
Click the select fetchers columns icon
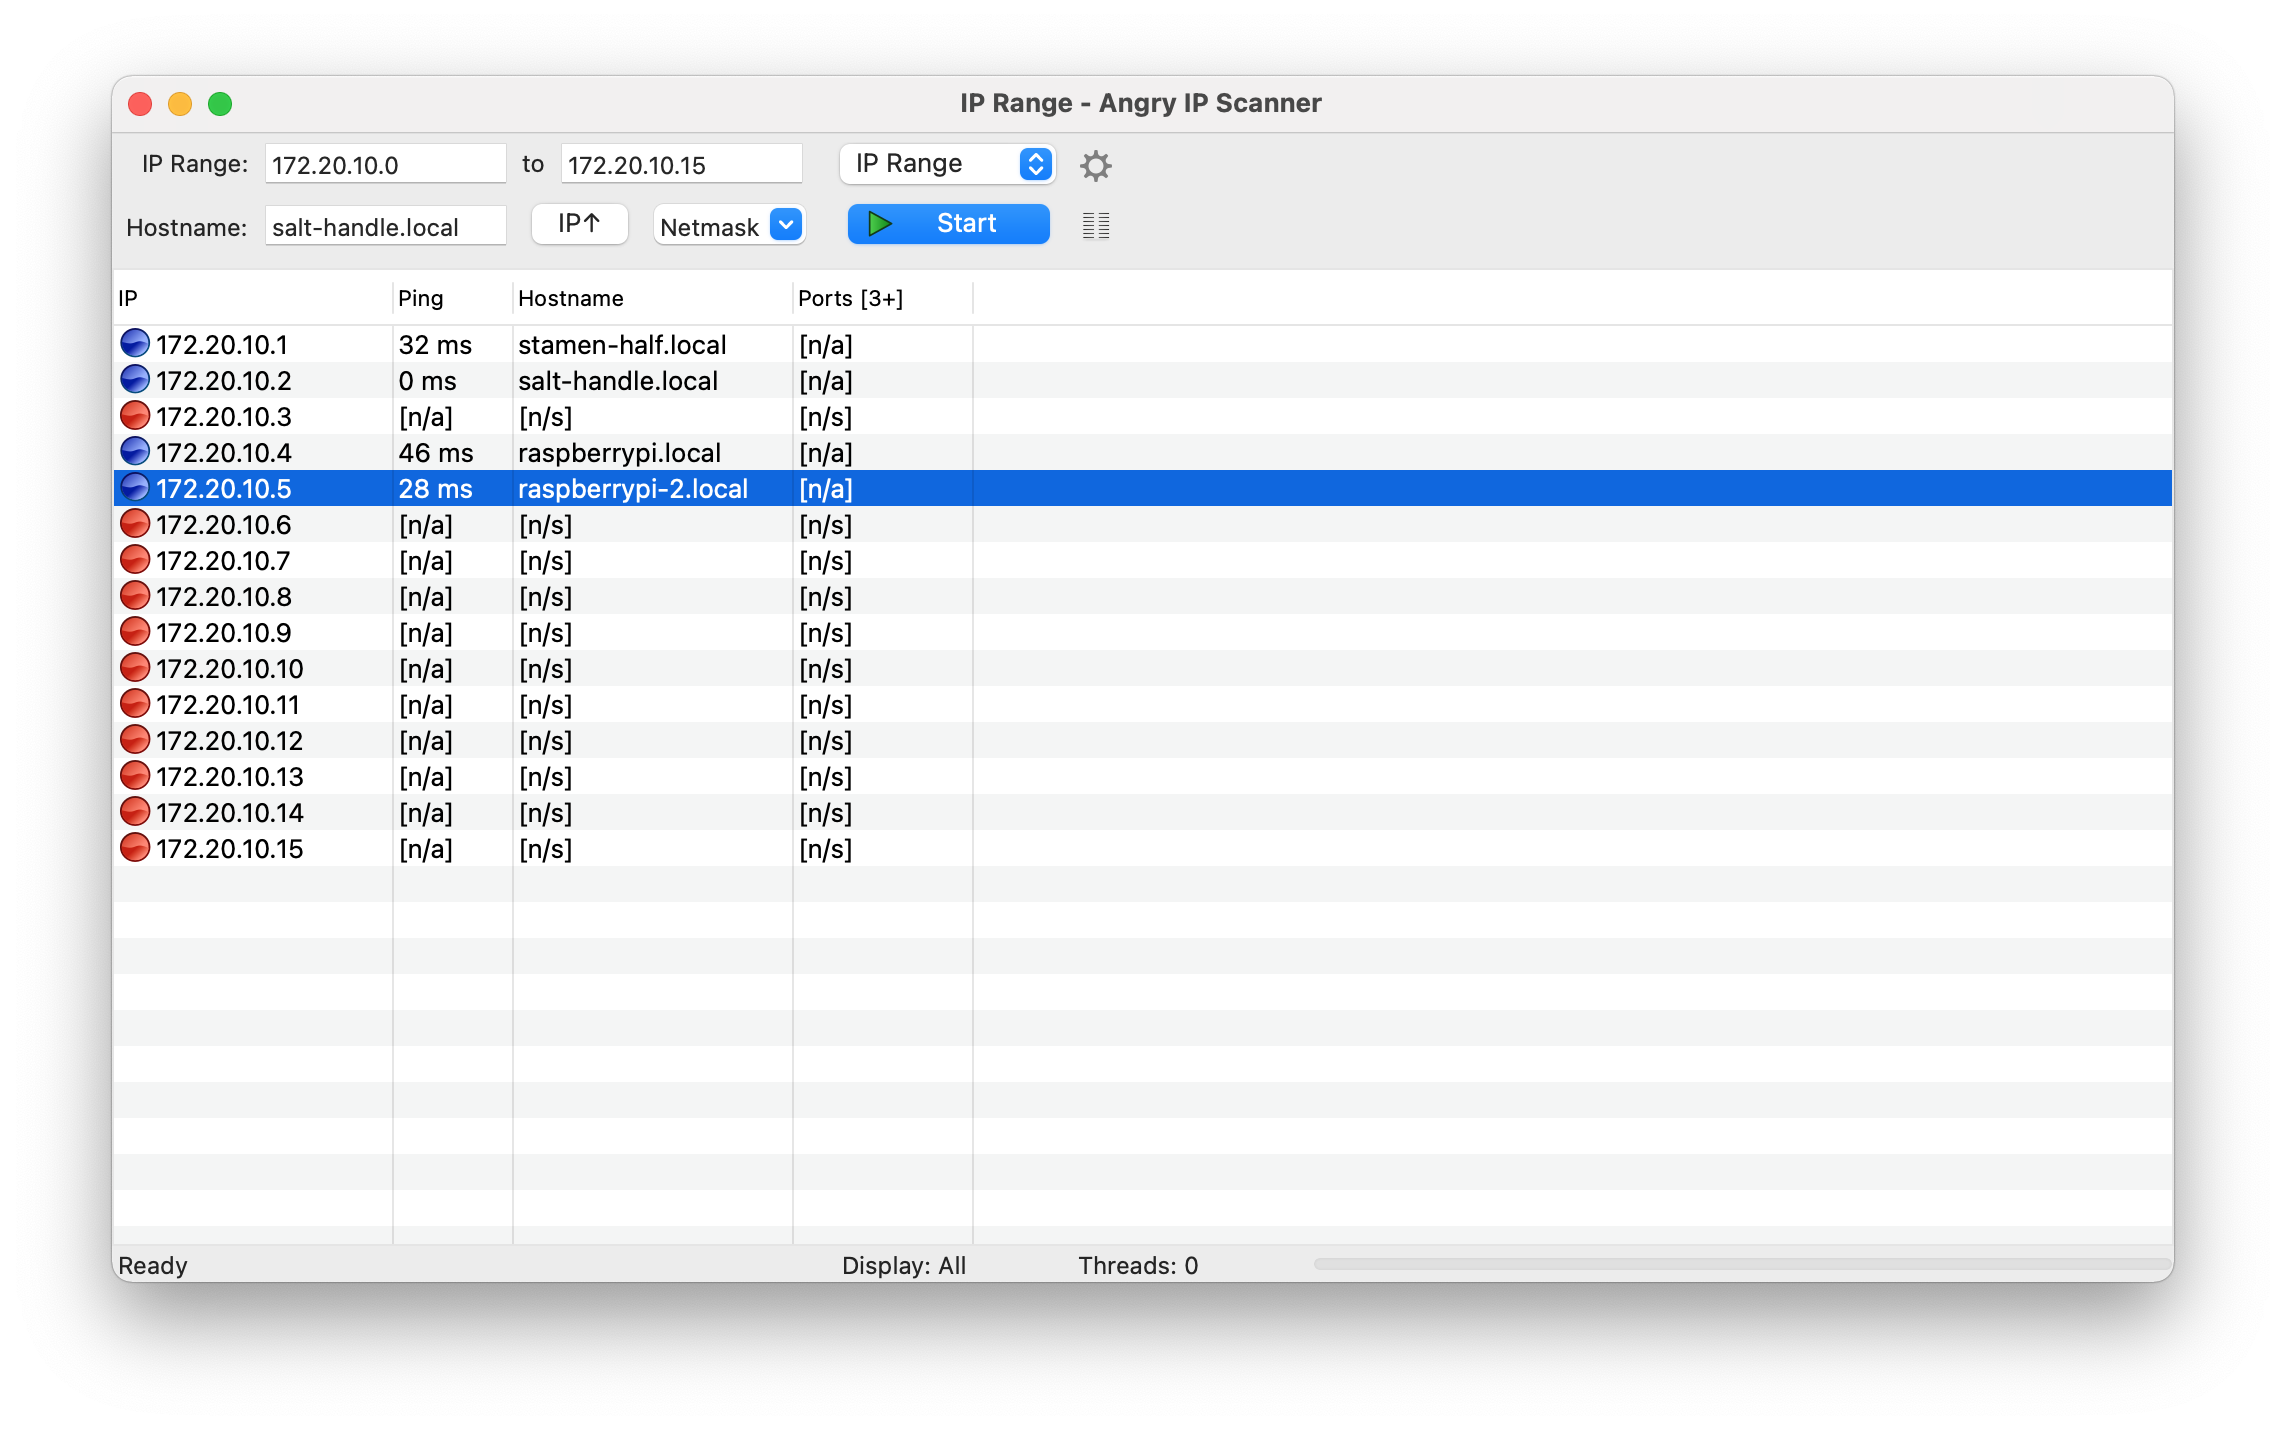[x=1095, y=226]
